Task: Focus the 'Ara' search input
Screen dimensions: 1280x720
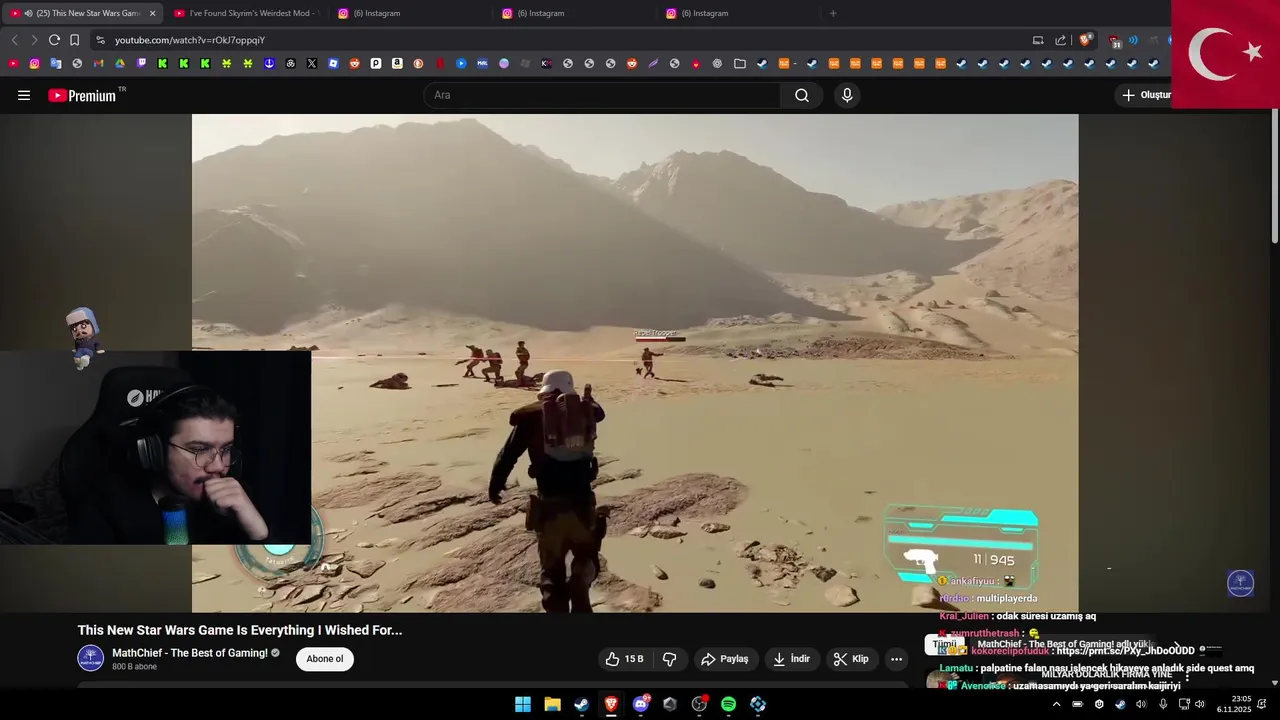Action: [602, 95]
